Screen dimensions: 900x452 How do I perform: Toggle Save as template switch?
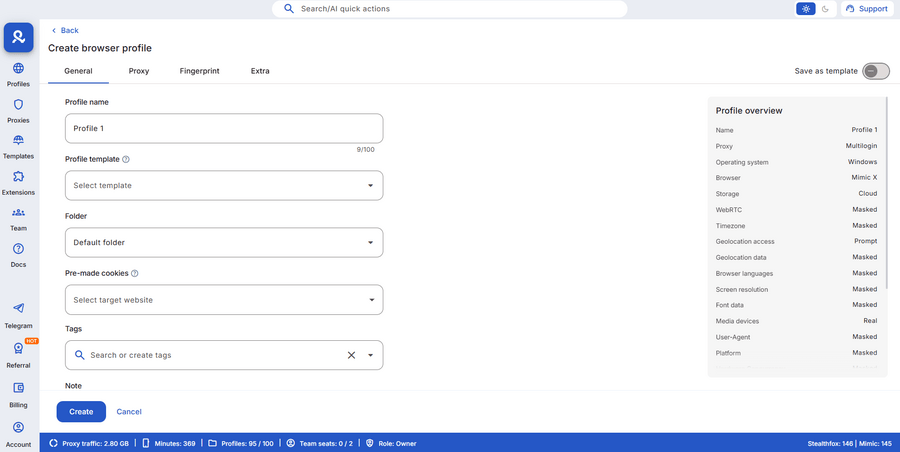pyautogui.click(x=875, y=71)
